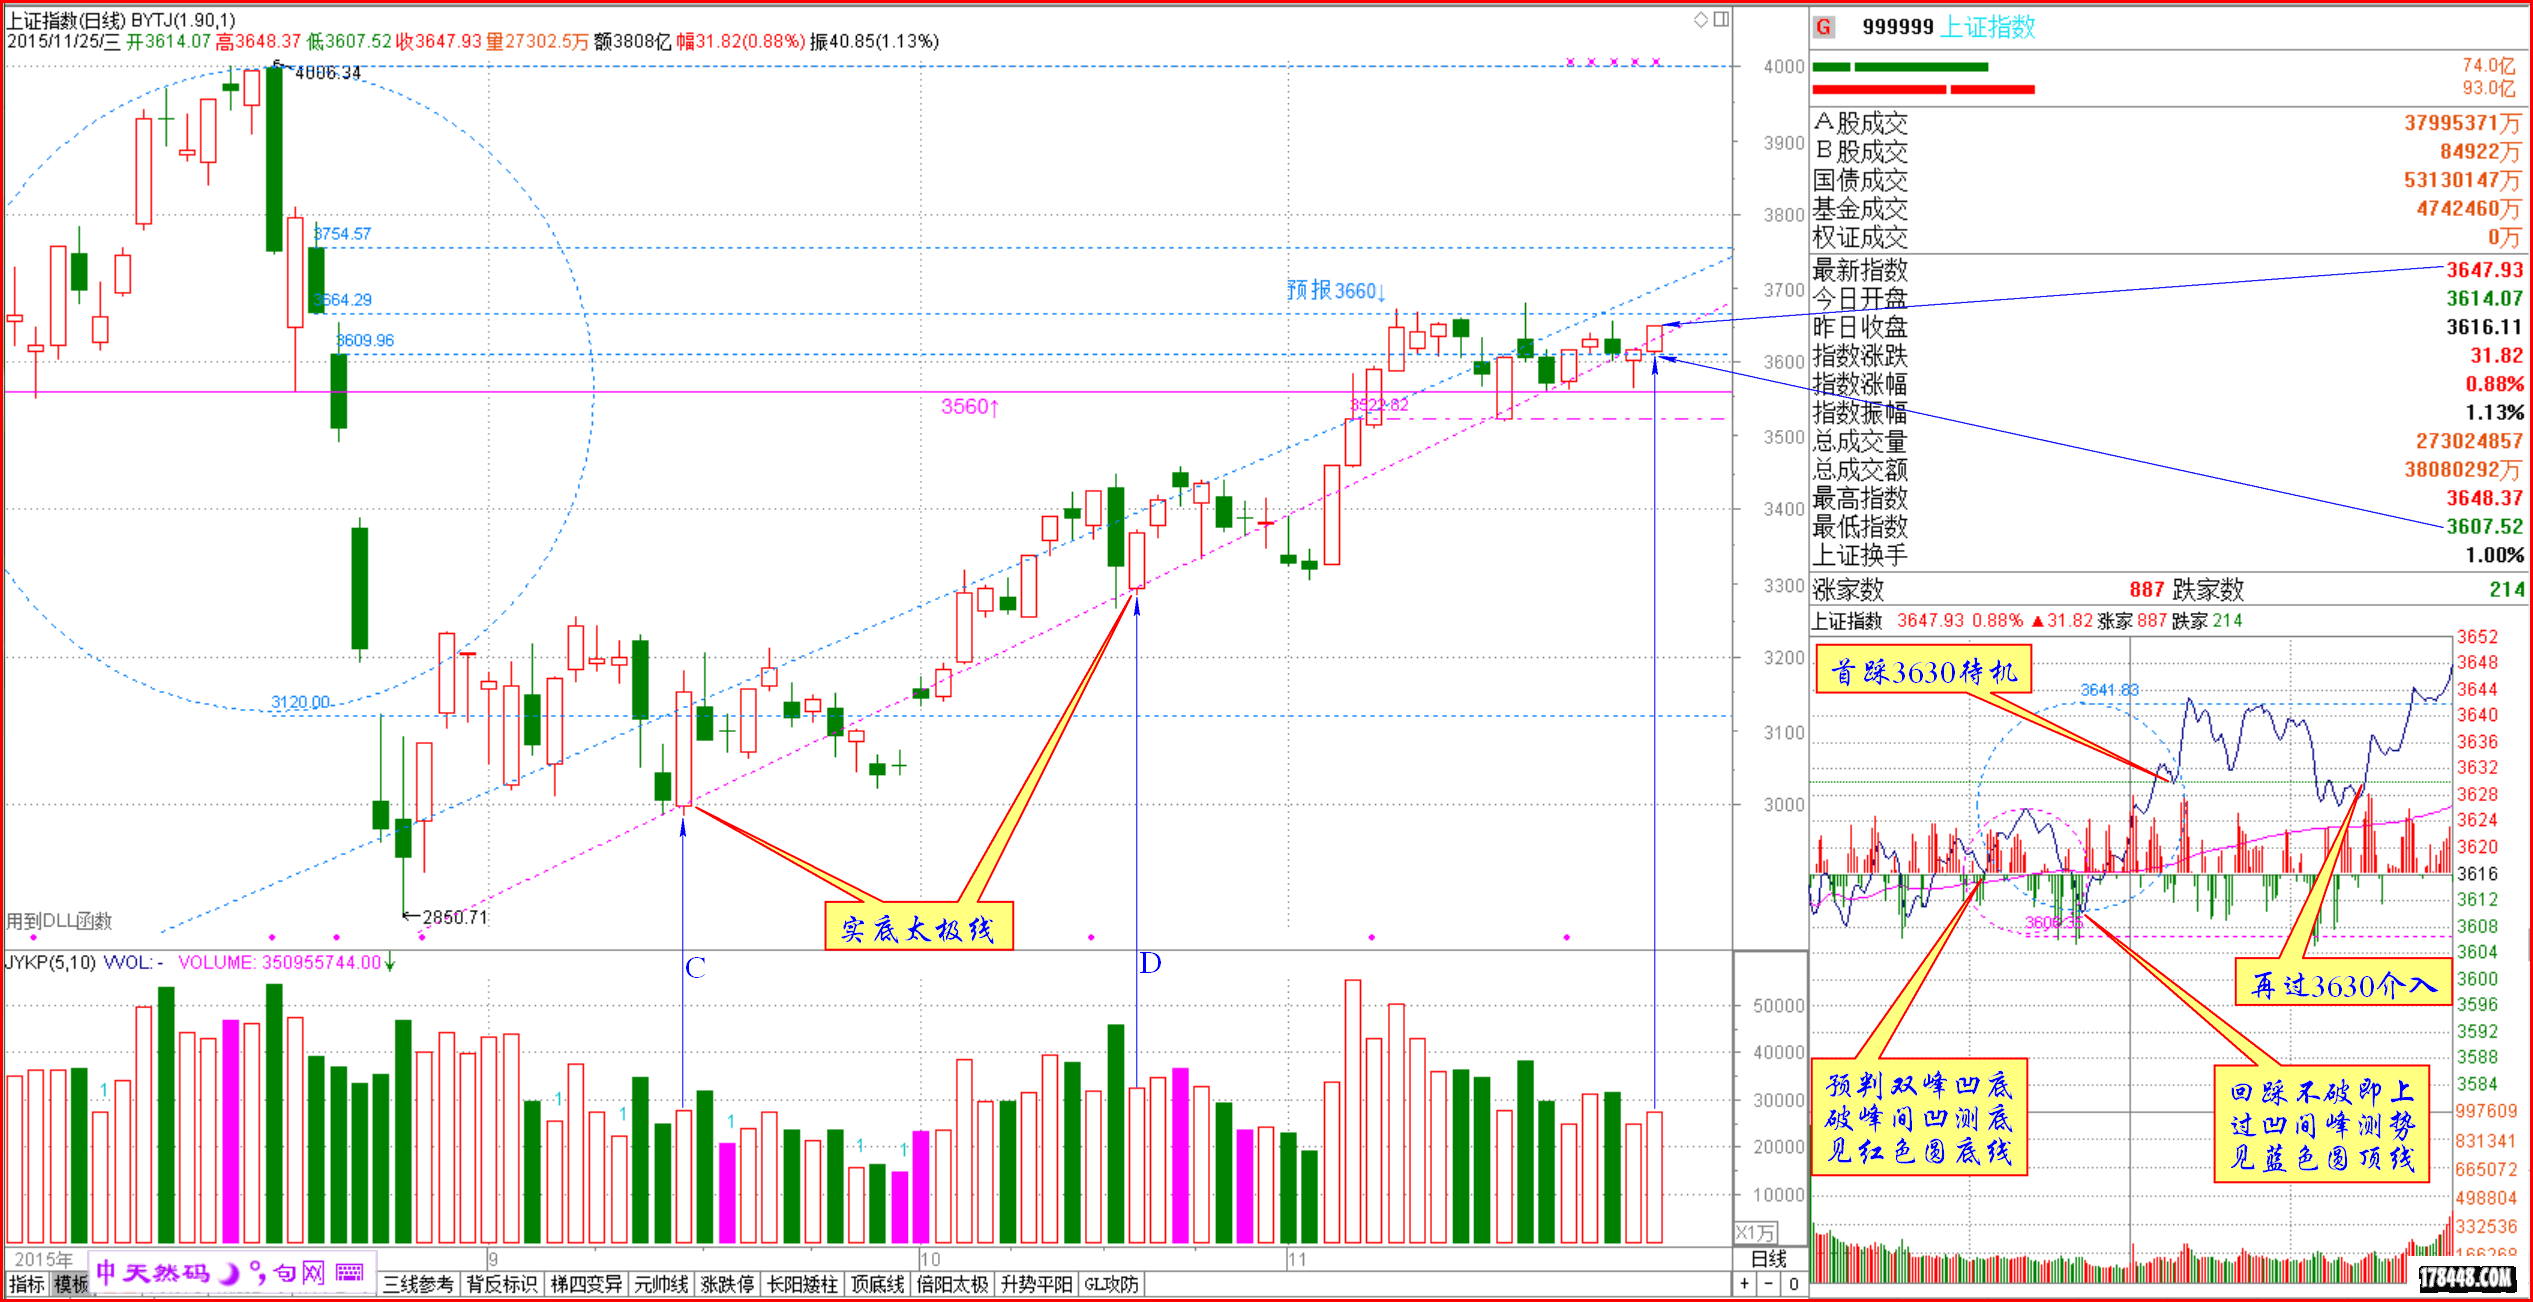Select the GL攻防 template tab
This screenshot has height=1302, width=2533.
coord(1111,1284)
